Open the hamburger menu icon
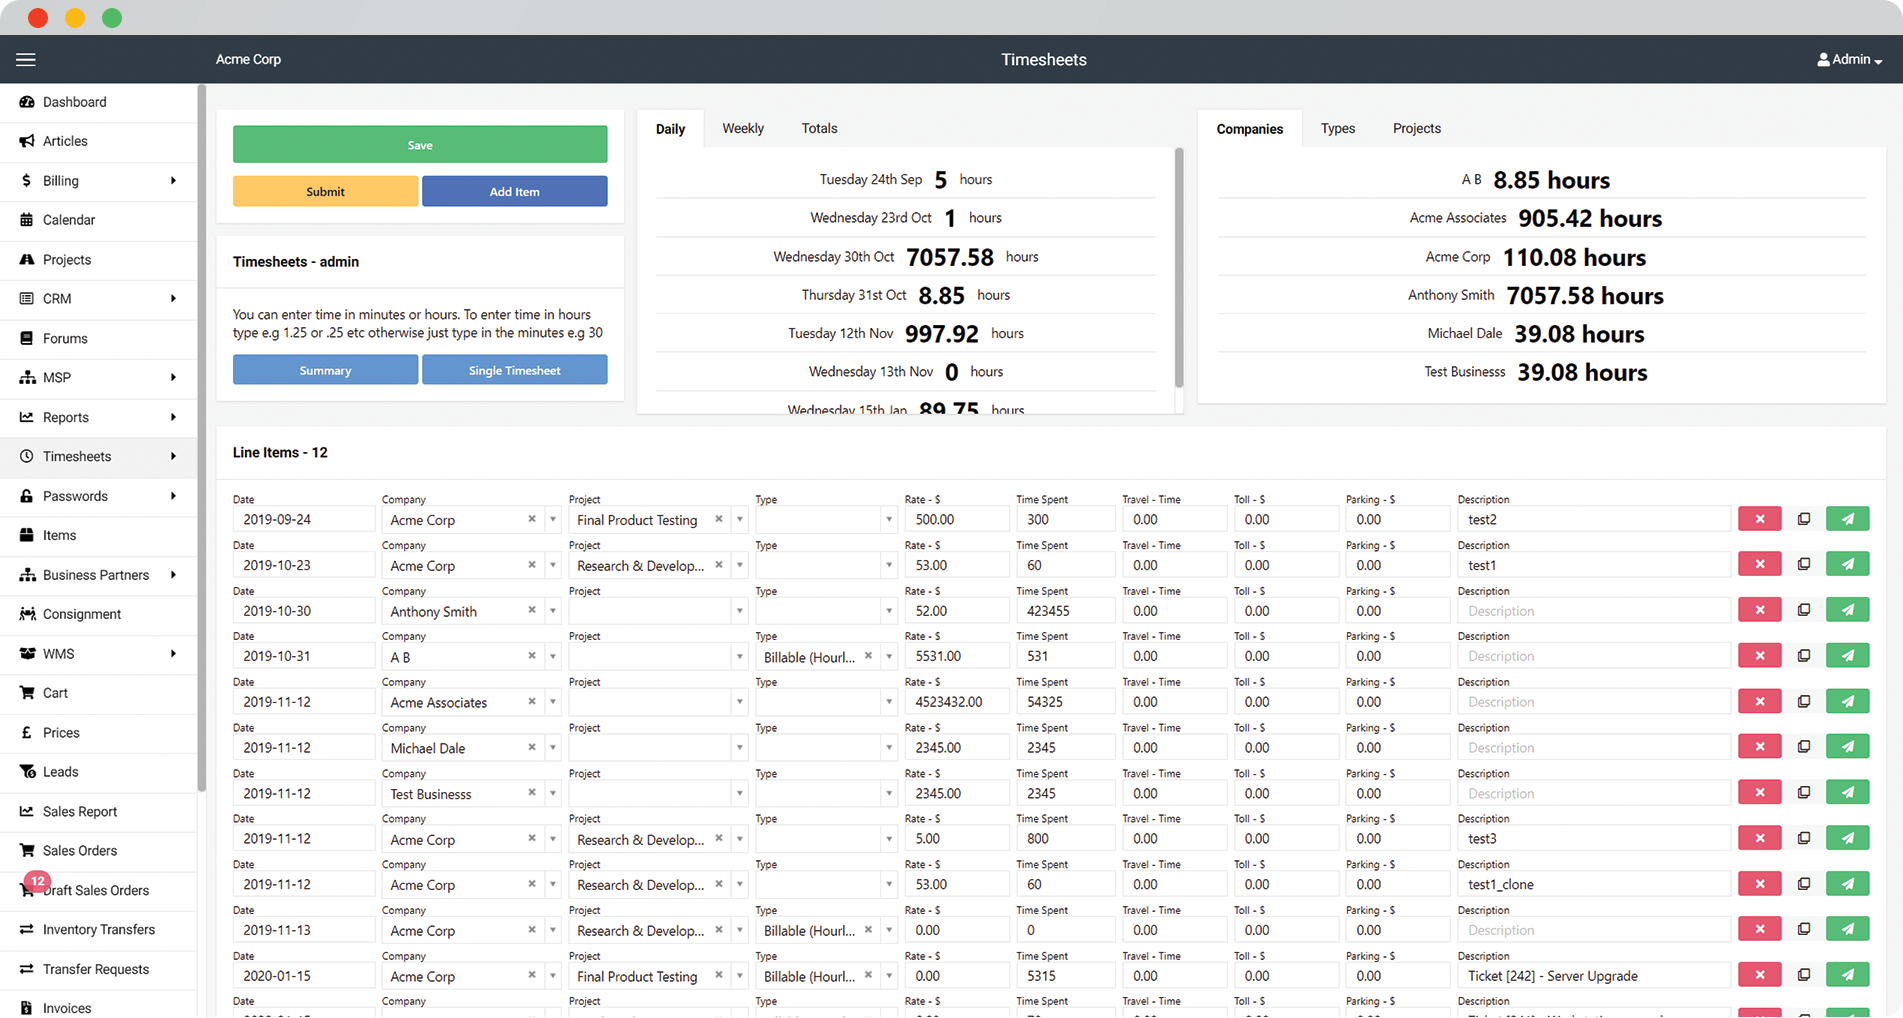This screenshot has height=1018, width=1903. (x=26, y=60)
